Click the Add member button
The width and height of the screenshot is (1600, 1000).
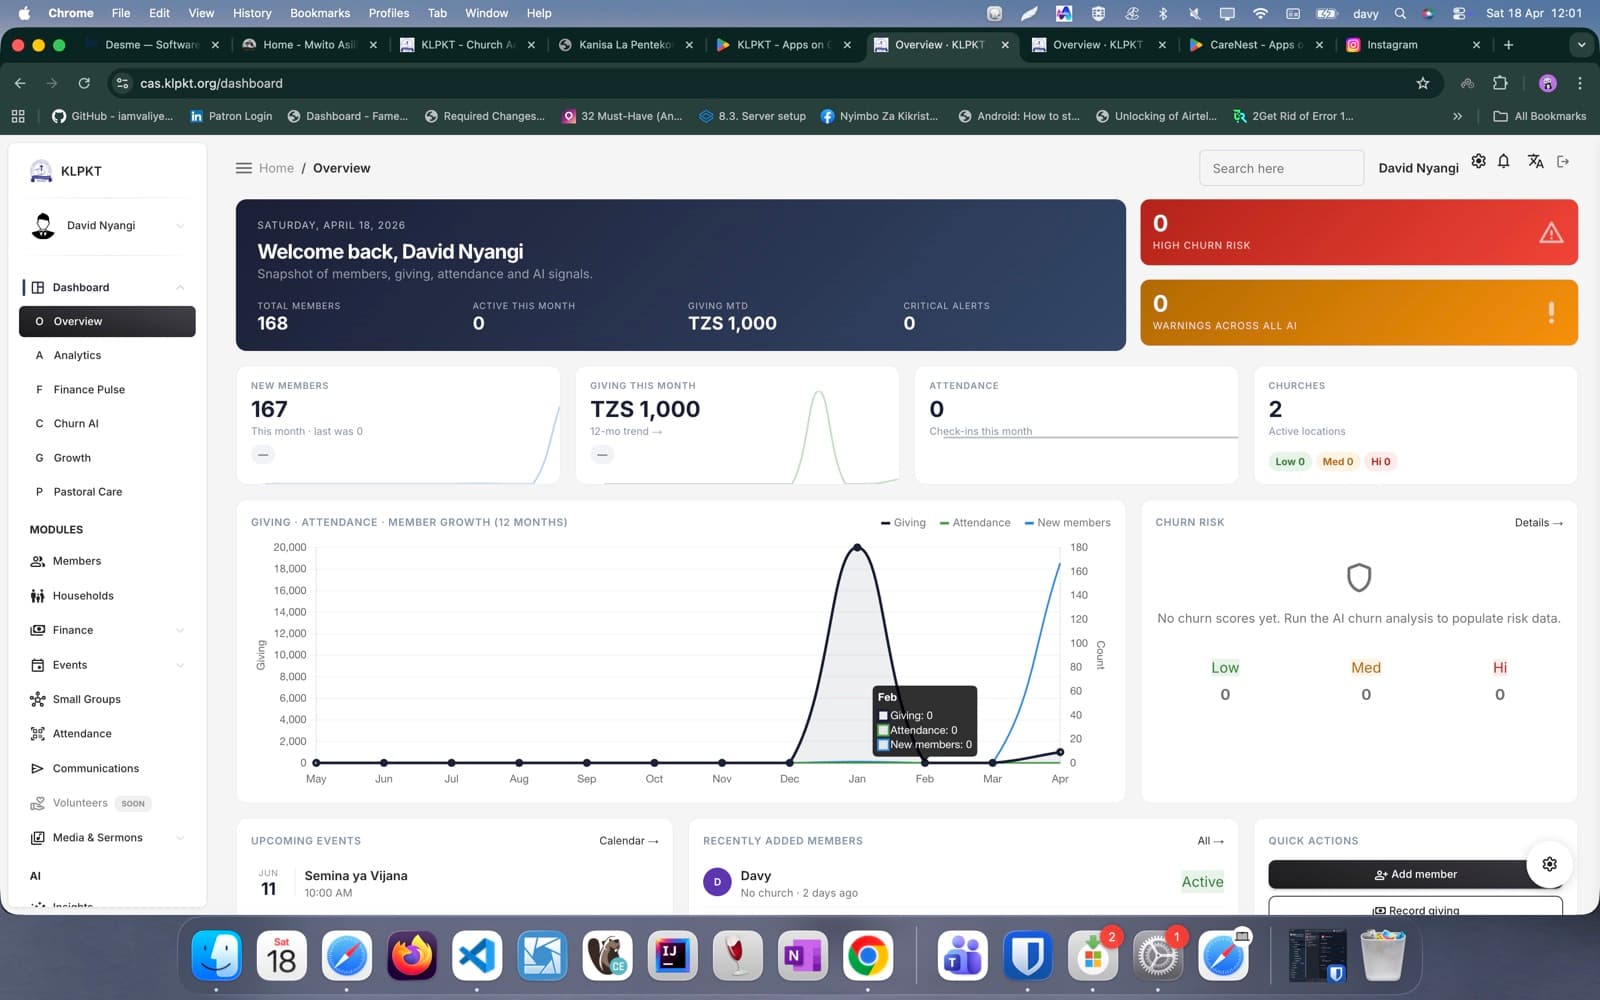tap(1414, 874)
